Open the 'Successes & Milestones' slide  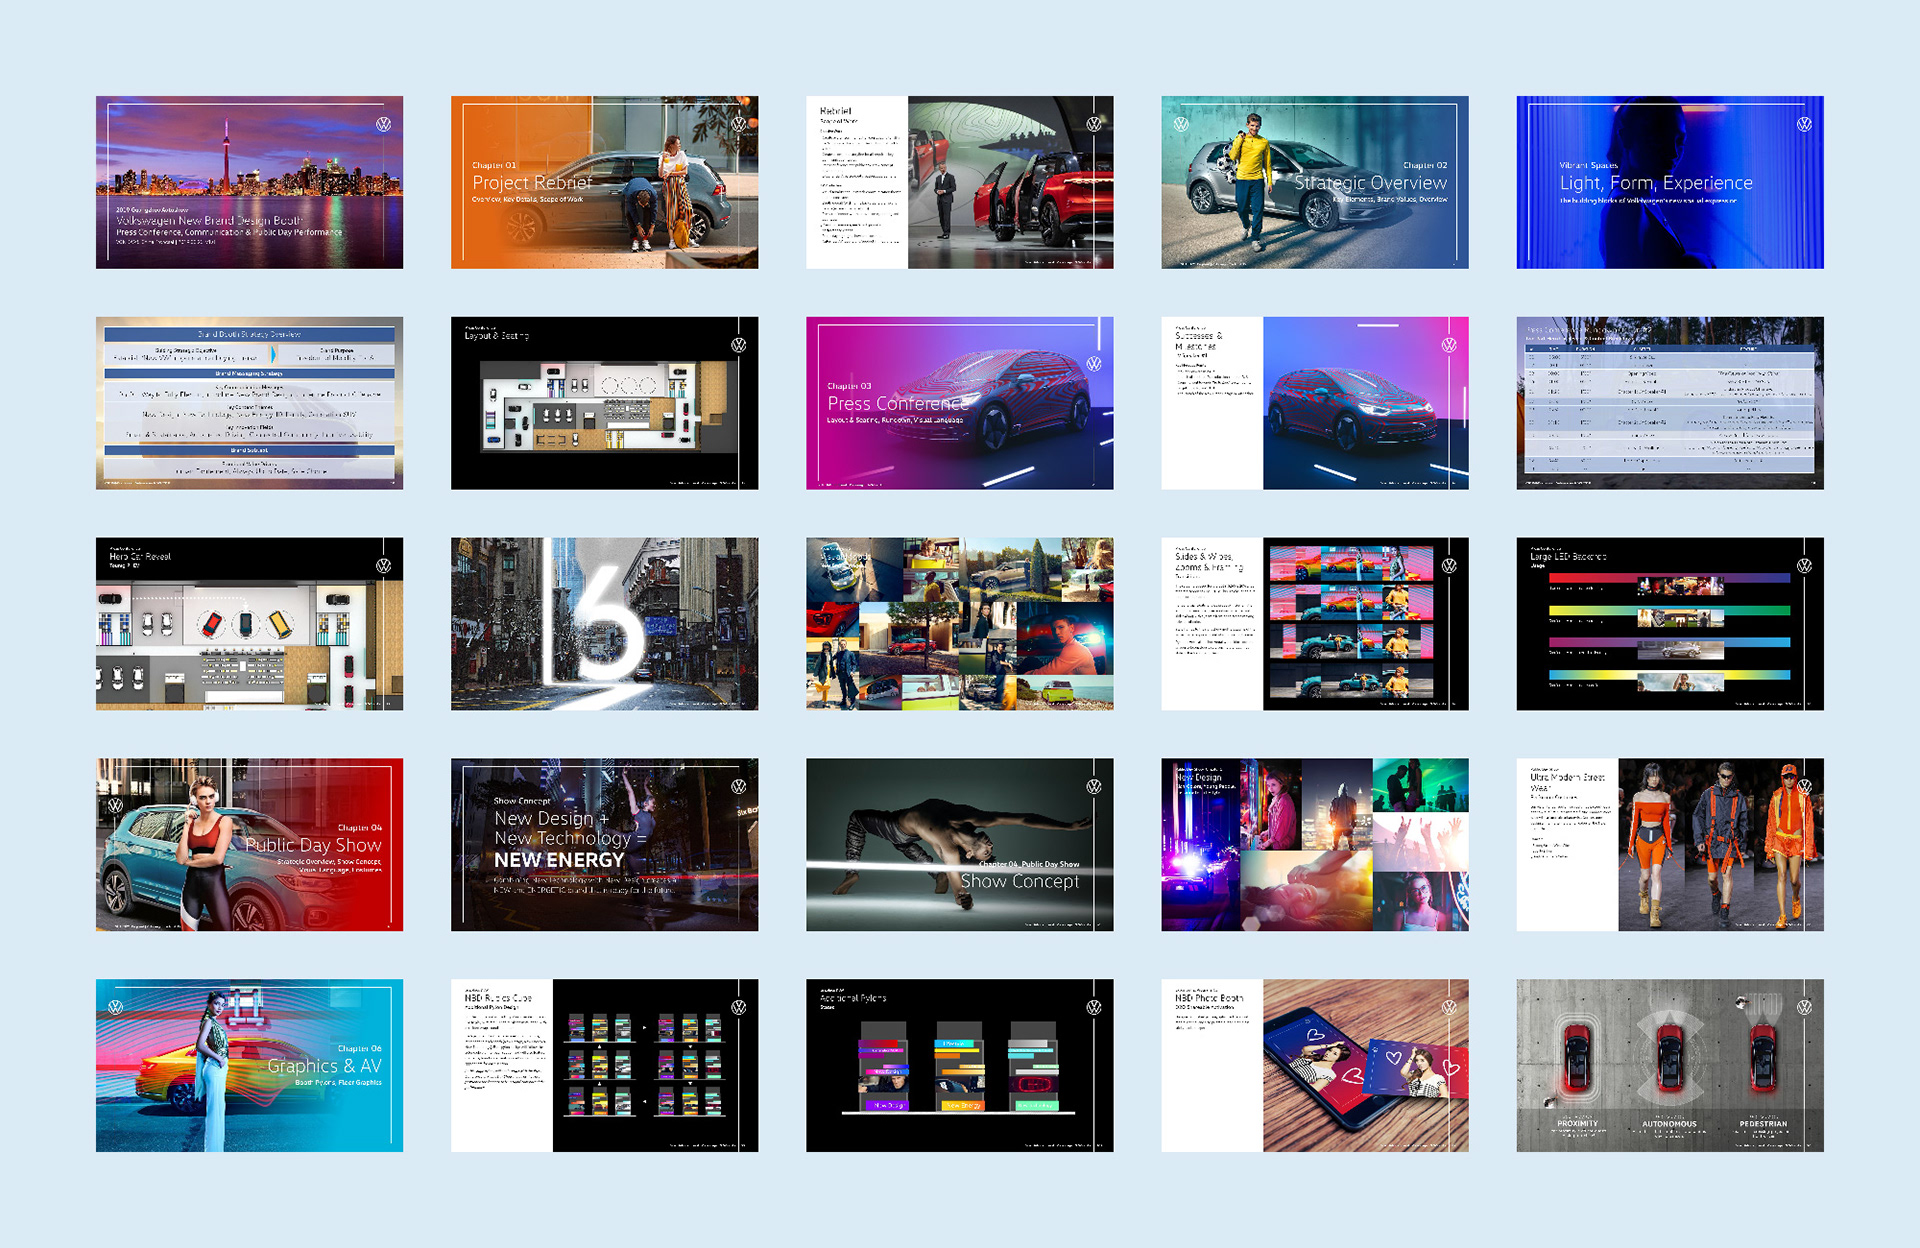(x=1314, y=403)
